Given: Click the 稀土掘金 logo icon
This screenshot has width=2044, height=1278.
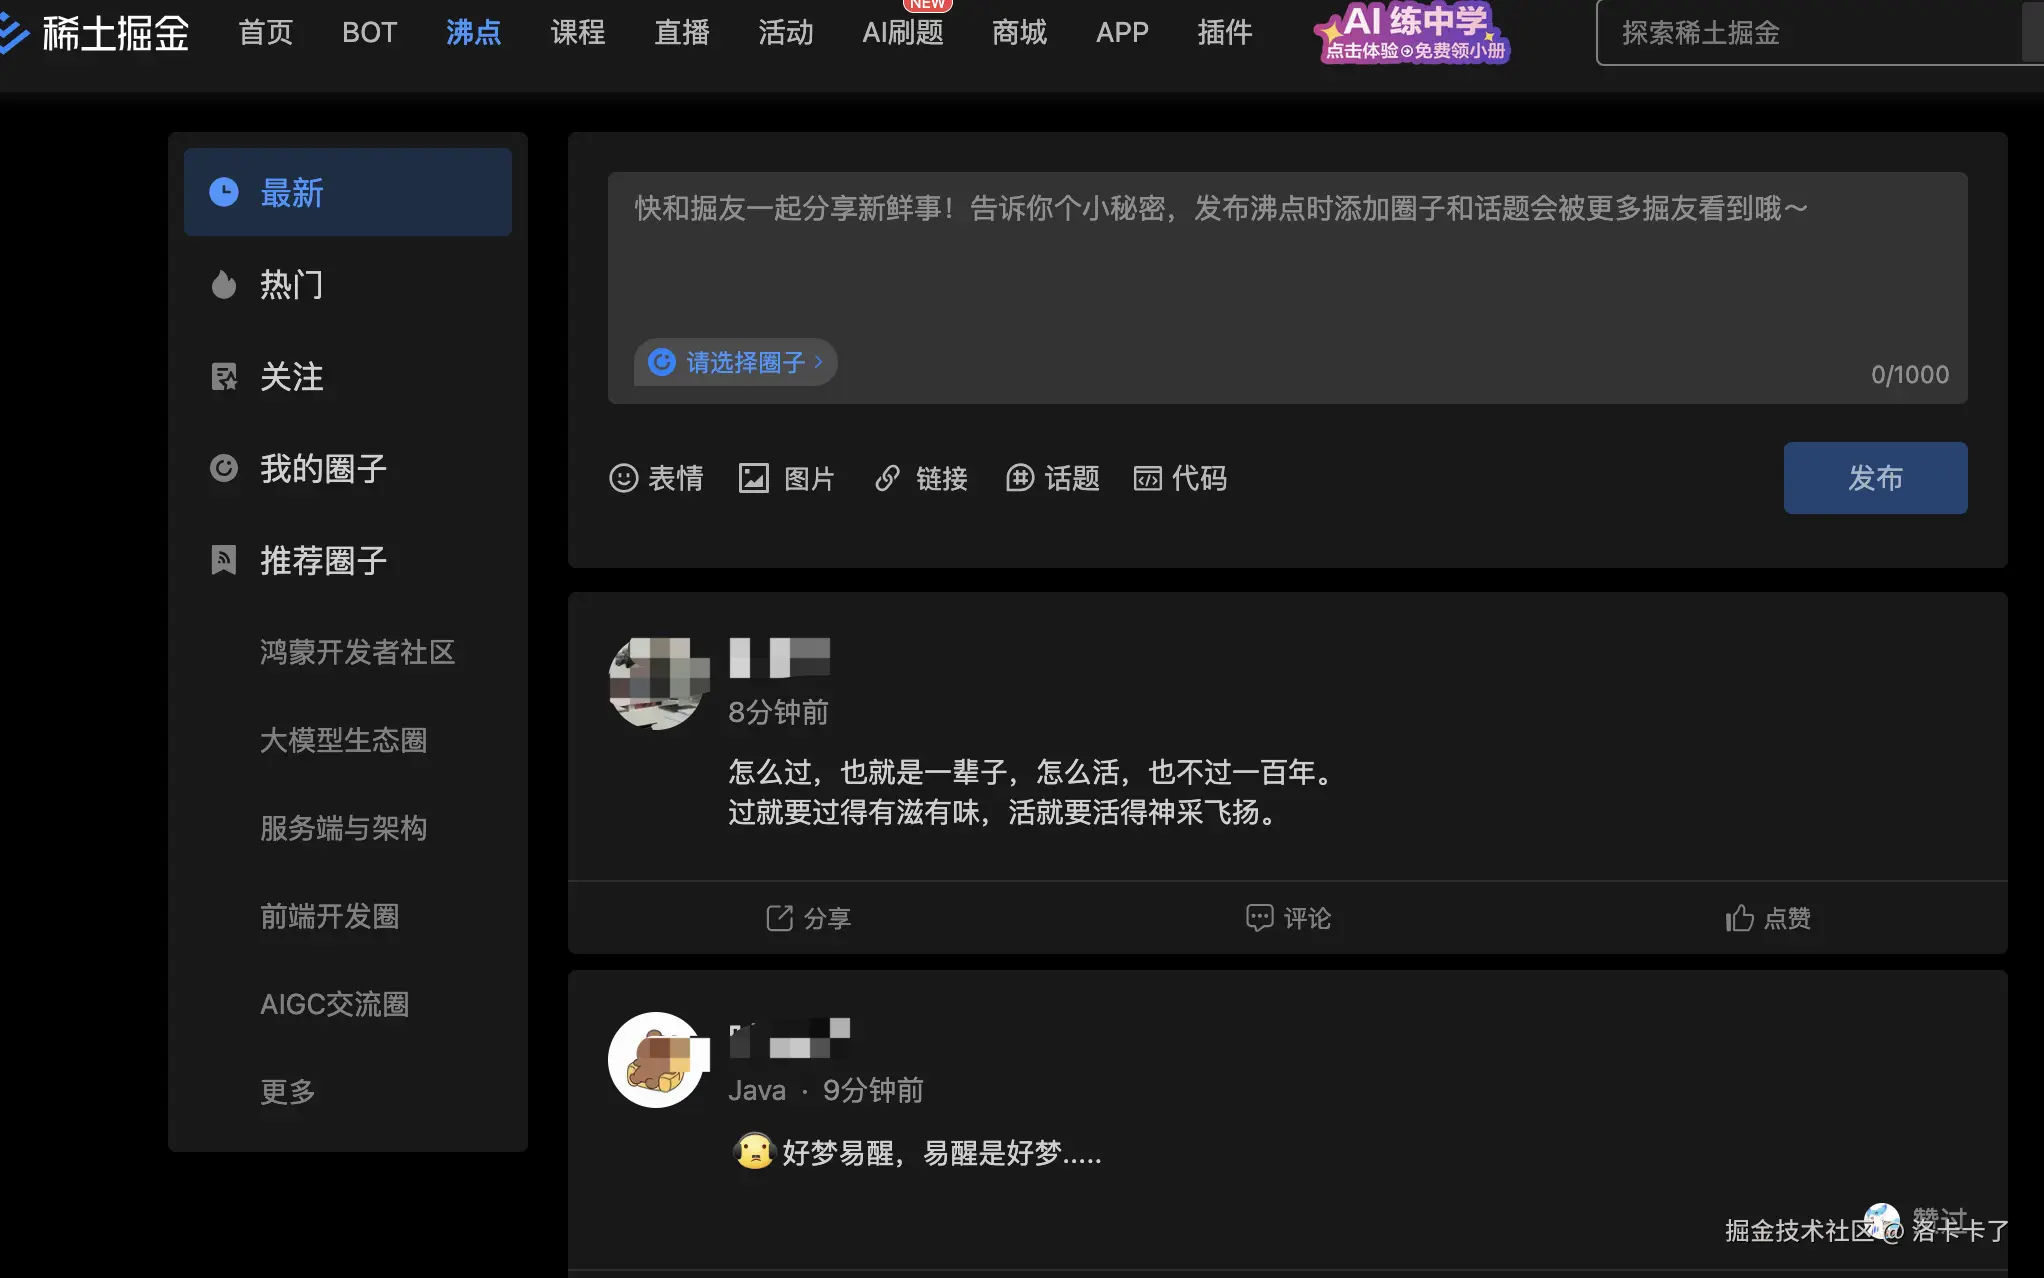Looking at the screenshot, I should pos(14,34).
